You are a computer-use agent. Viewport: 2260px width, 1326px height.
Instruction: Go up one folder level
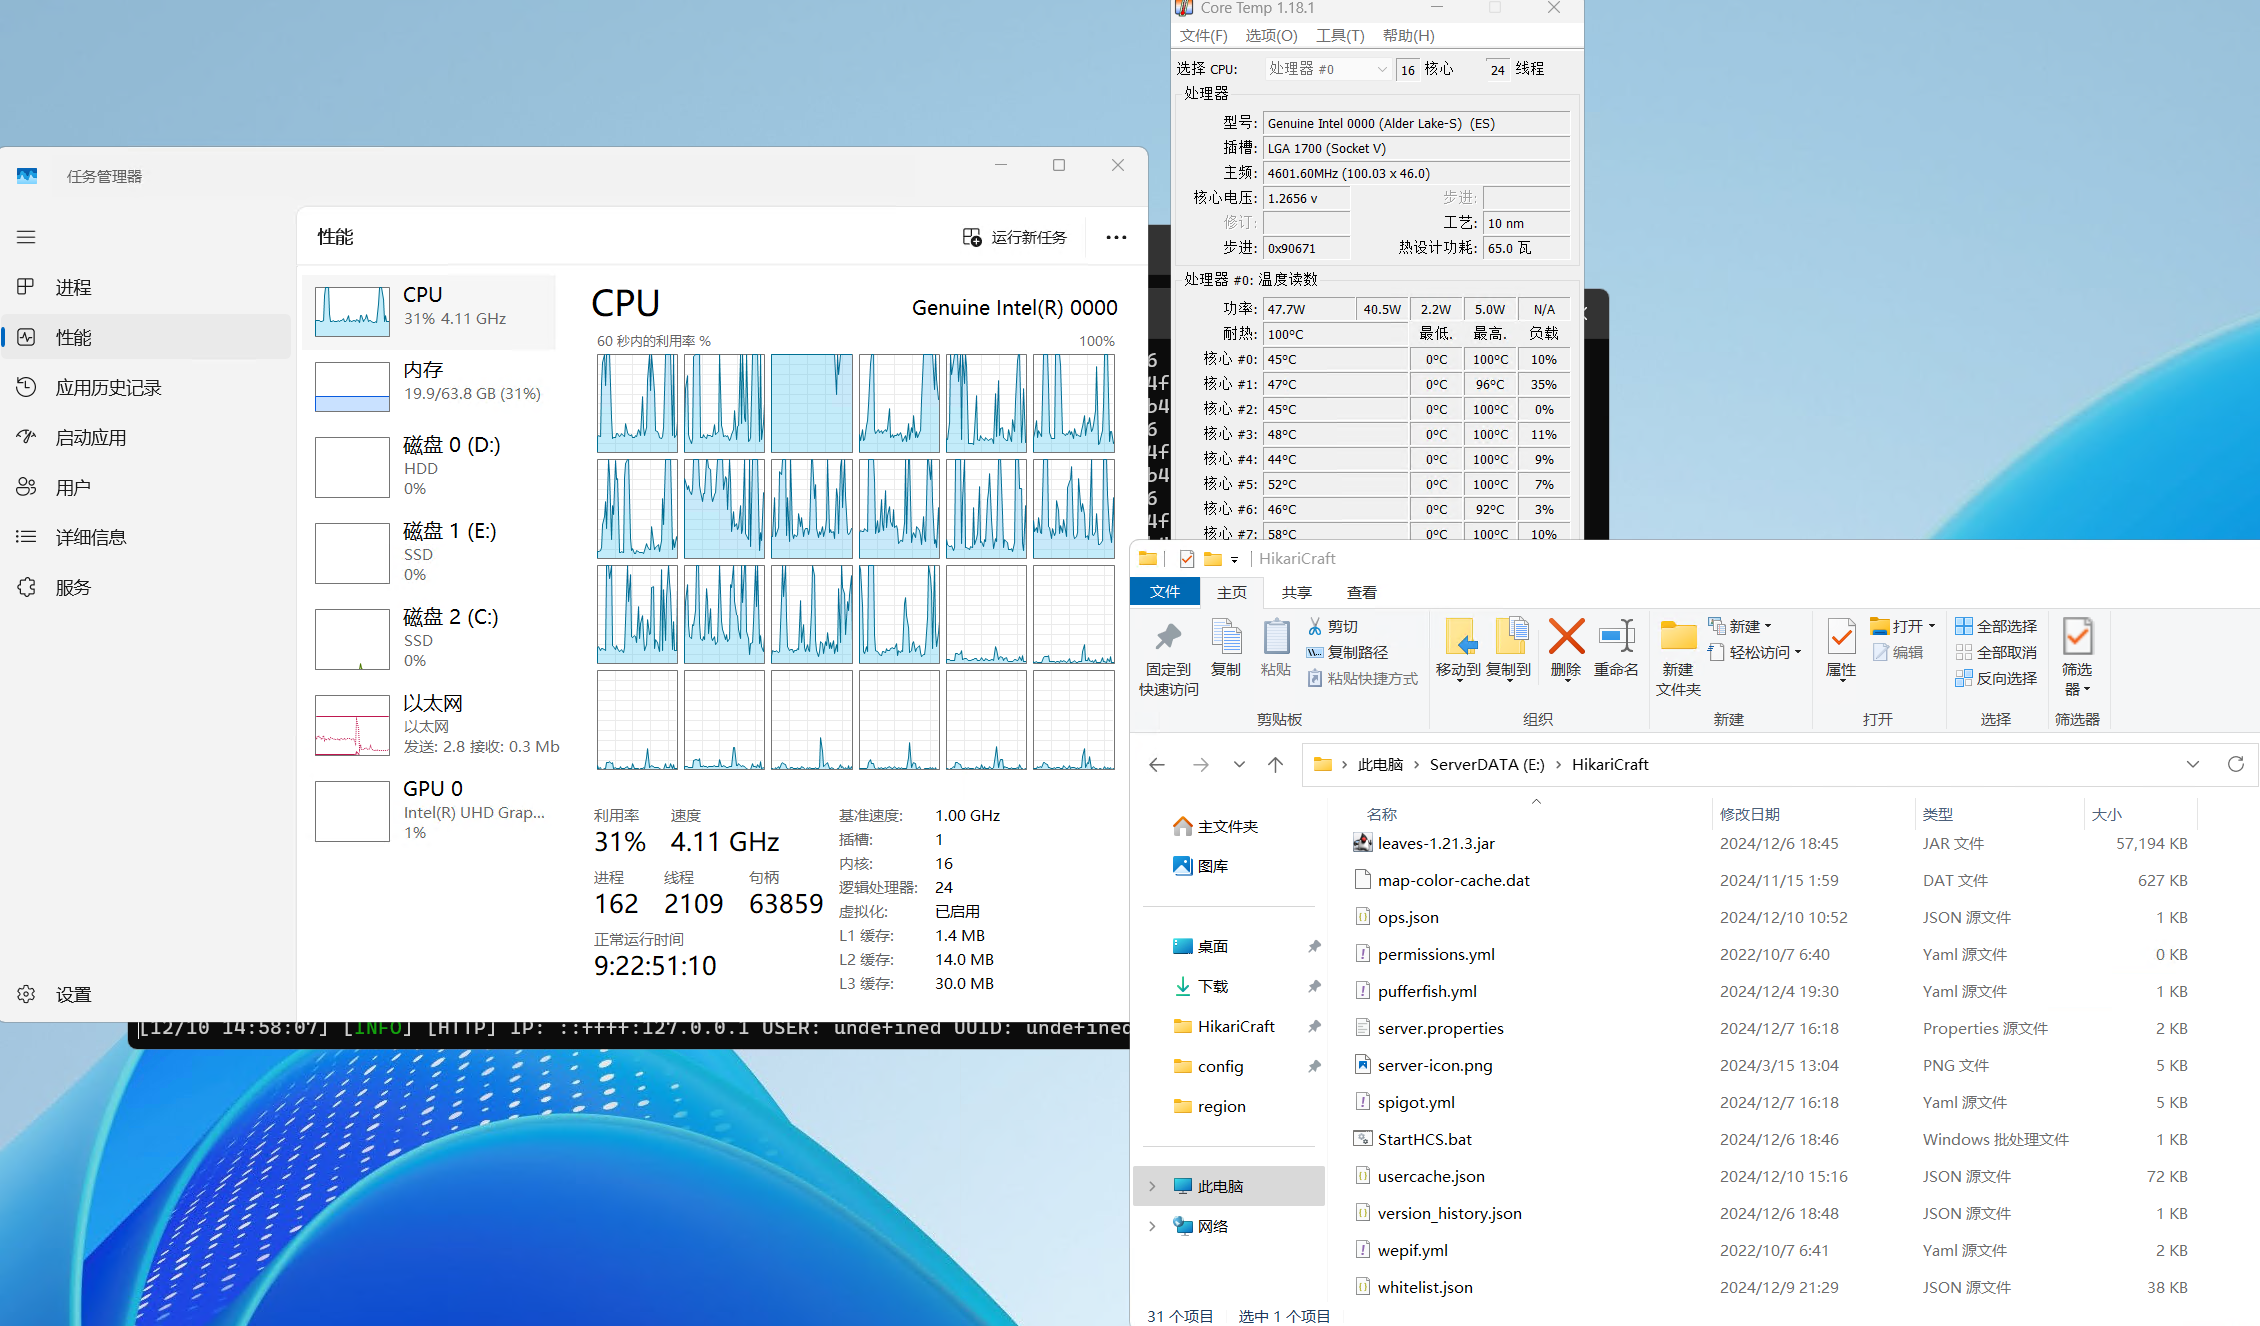[x=1275, y=764]
